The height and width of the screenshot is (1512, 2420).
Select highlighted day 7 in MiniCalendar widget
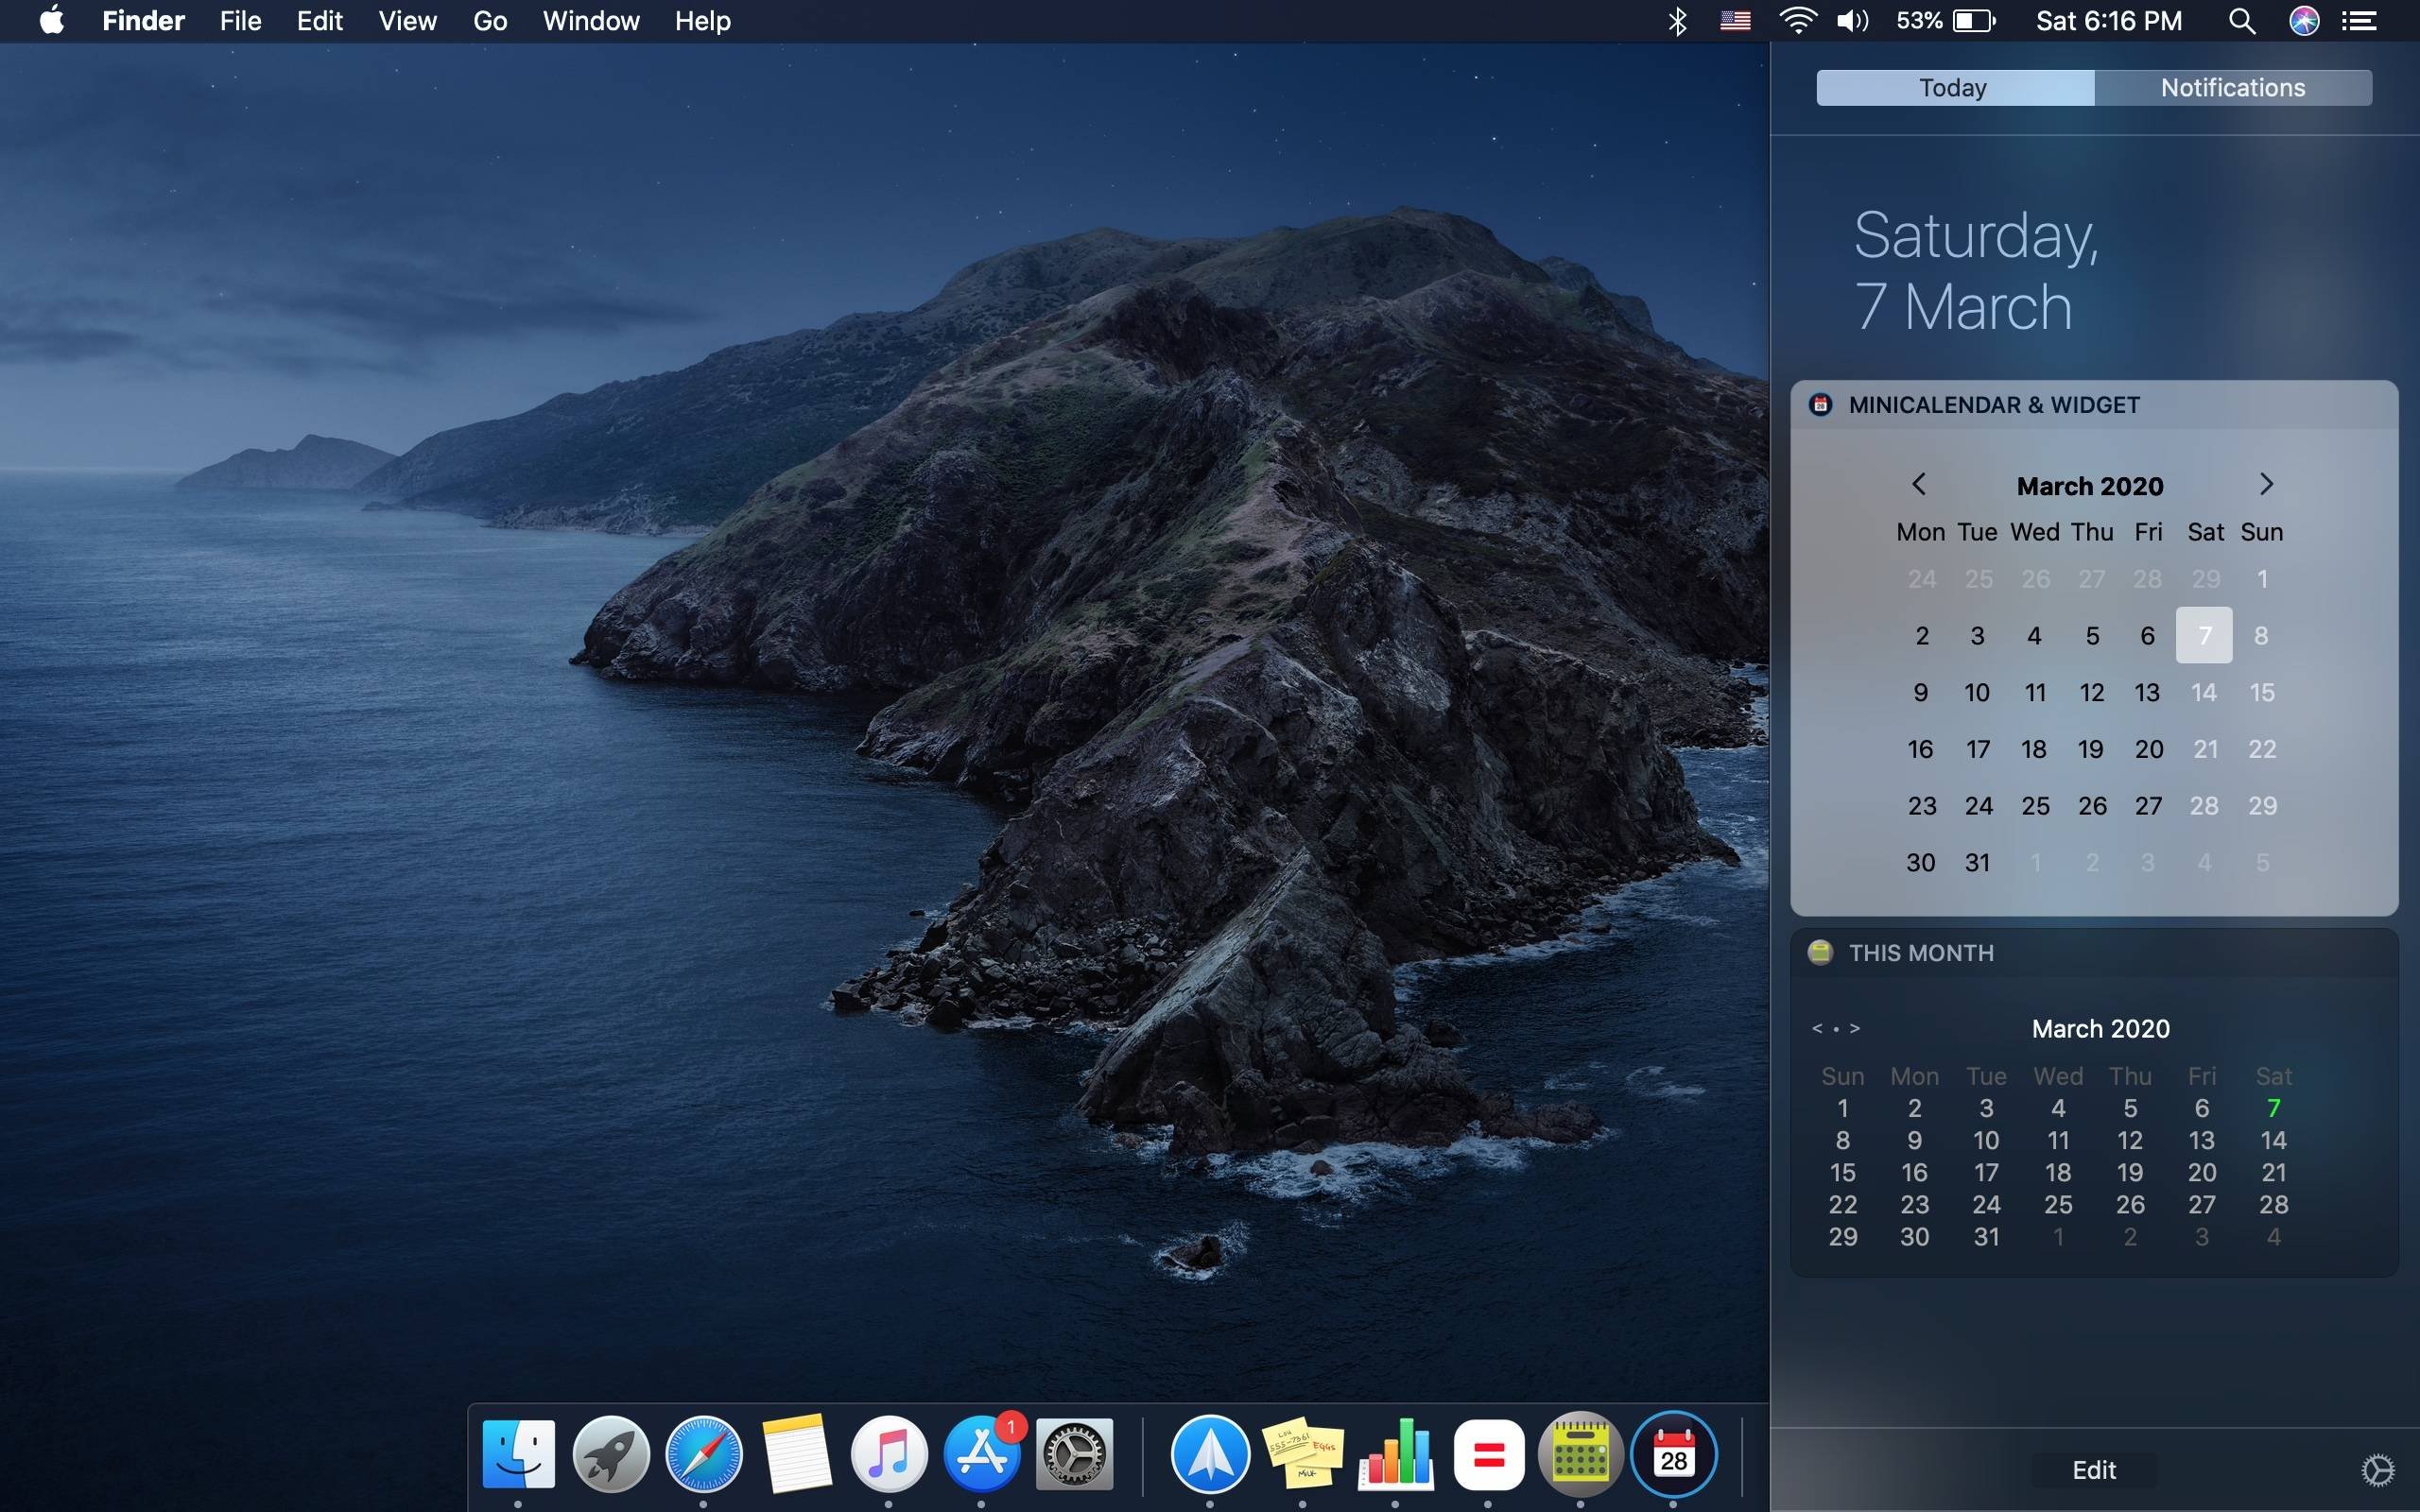(2204, 635)
